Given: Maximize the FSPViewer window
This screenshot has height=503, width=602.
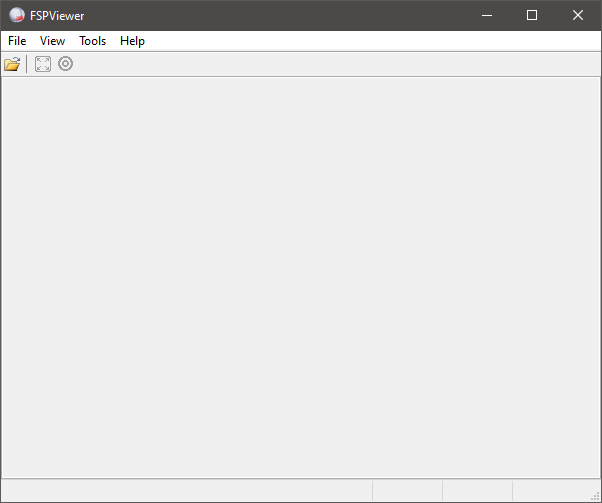Looking at the screenshot, I should tap(532, 15).
